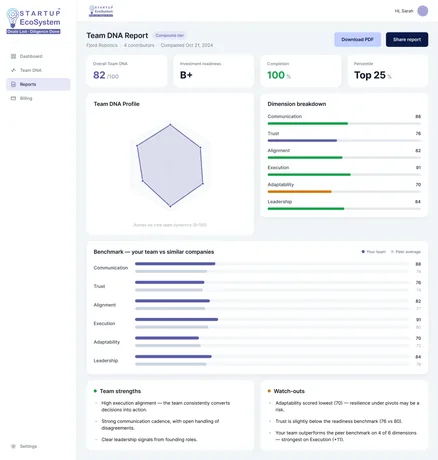Viewport: 438px width, 460px height.
Task: Click the Benchmark Leadership label
Action: click(x=106, y=361)
